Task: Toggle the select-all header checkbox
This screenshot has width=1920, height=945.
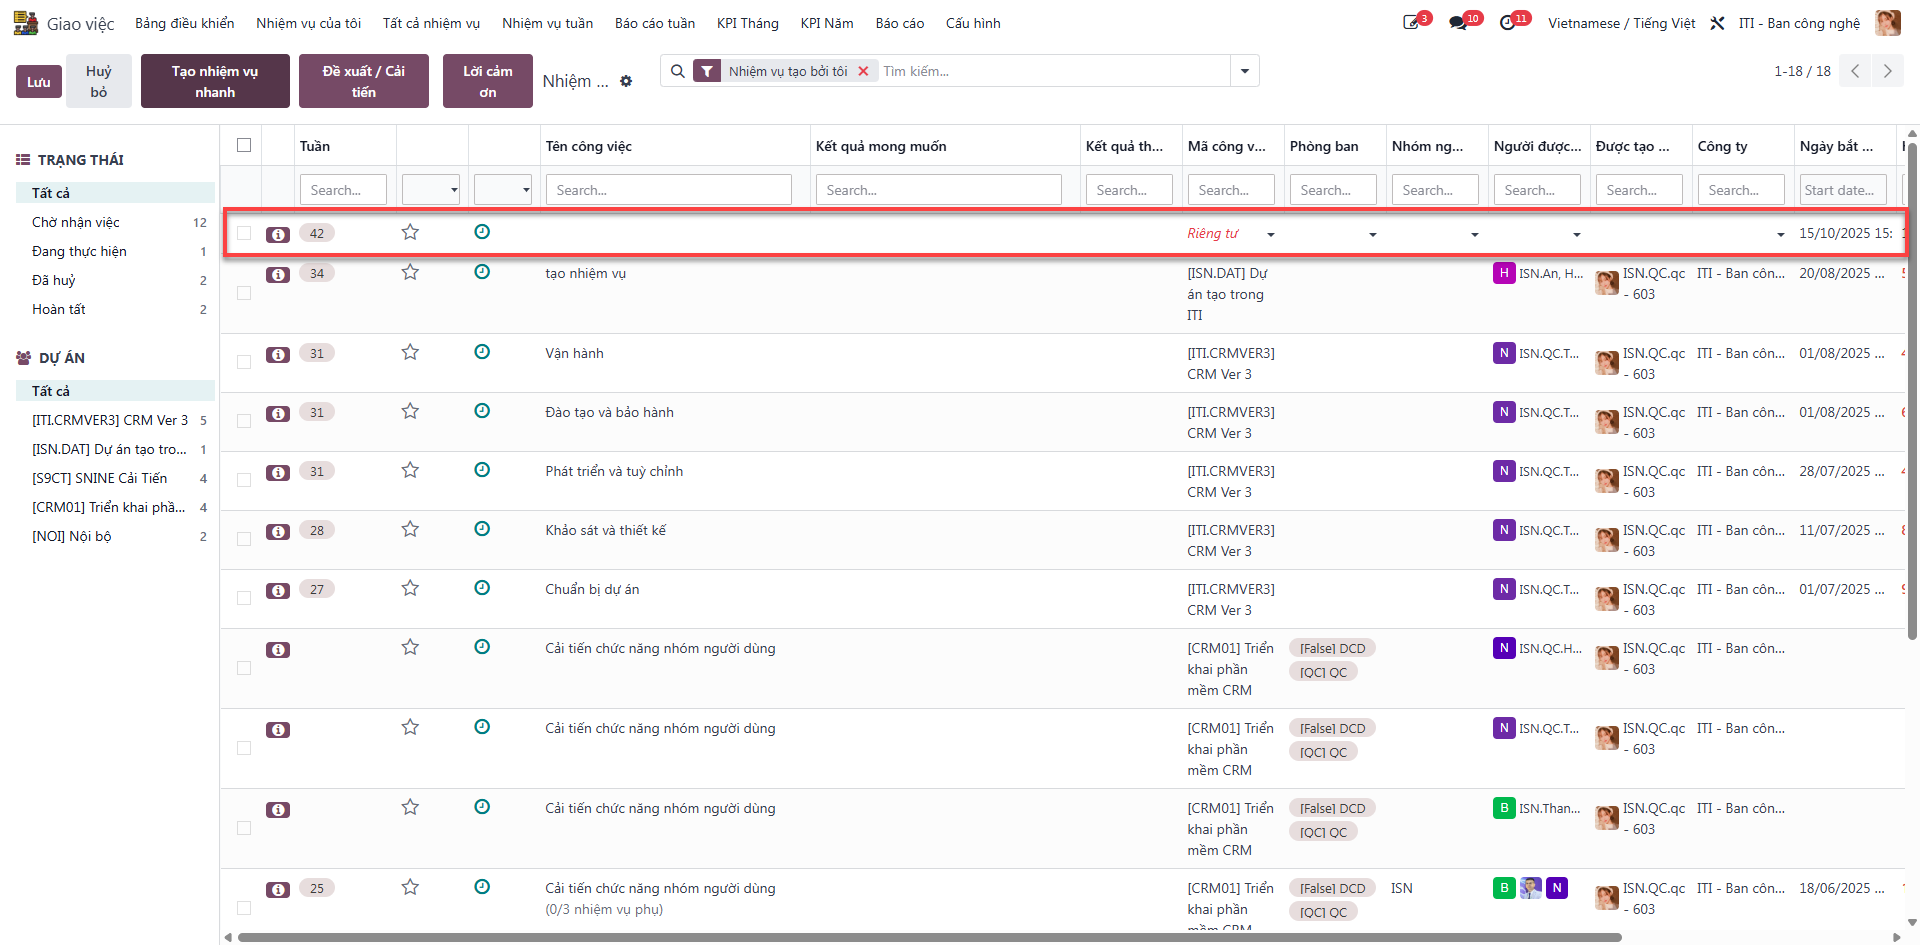Action: pyautogui.click(x=244, y=145)
